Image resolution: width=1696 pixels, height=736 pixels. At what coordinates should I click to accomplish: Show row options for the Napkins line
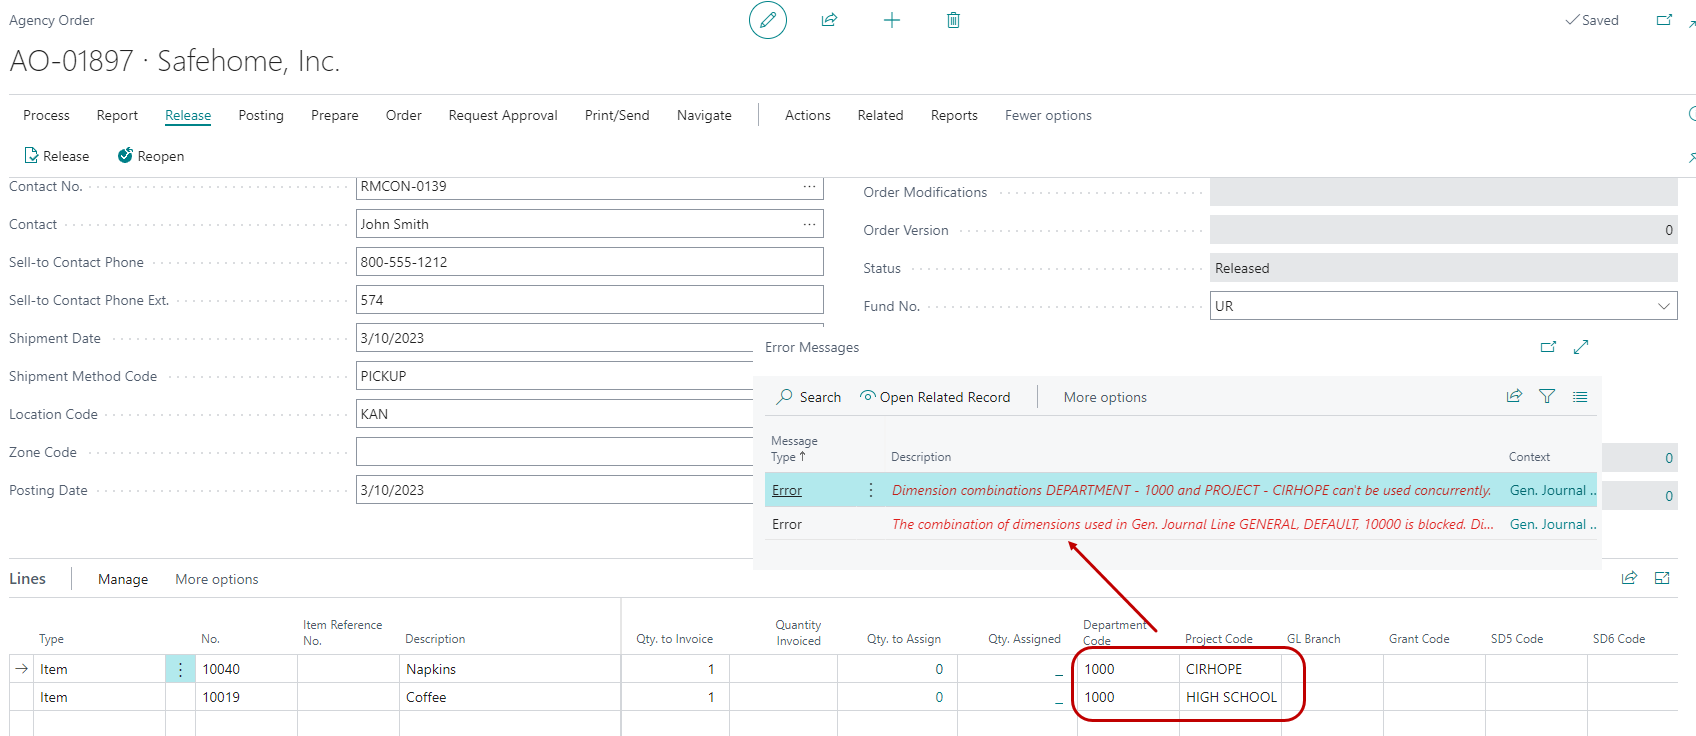(x=180, y=669)
